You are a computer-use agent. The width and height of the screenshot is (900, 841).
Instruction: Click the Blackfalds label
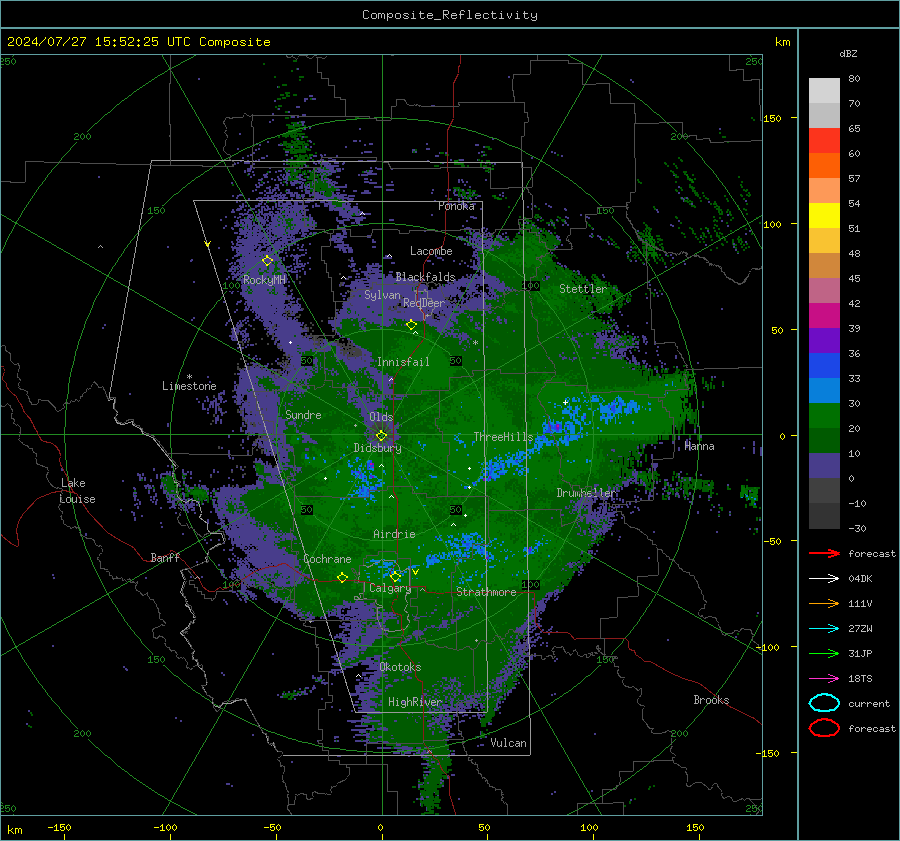tap(425, 277)
